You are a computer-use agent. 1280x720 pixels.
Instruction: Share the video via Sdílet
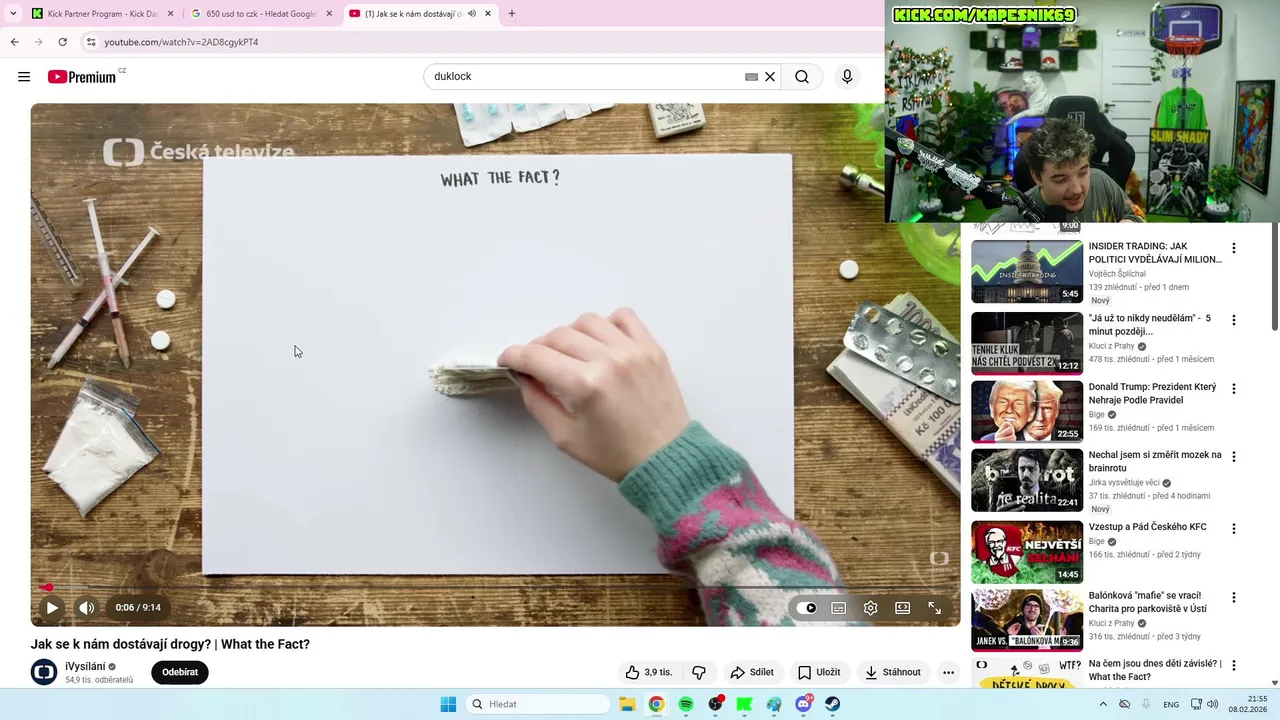[752, 672]
